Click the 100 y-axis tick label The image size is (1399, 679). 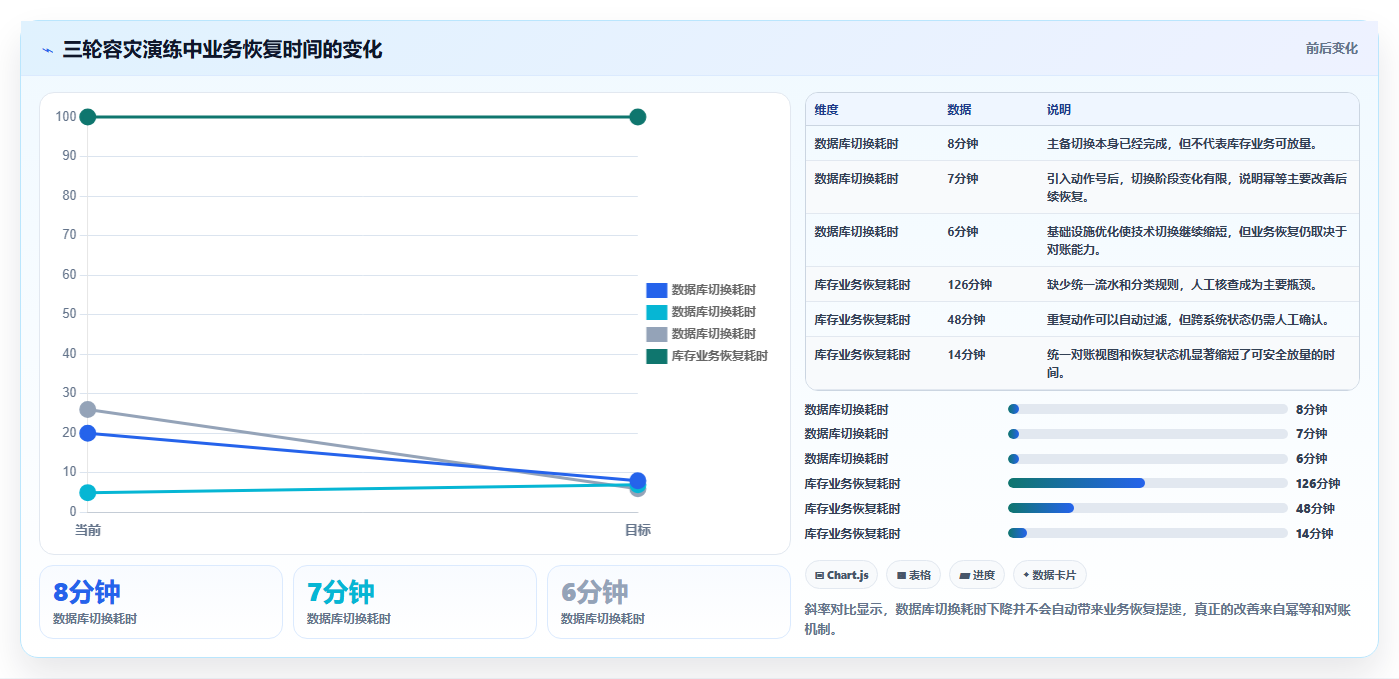(x=66, y=117)
